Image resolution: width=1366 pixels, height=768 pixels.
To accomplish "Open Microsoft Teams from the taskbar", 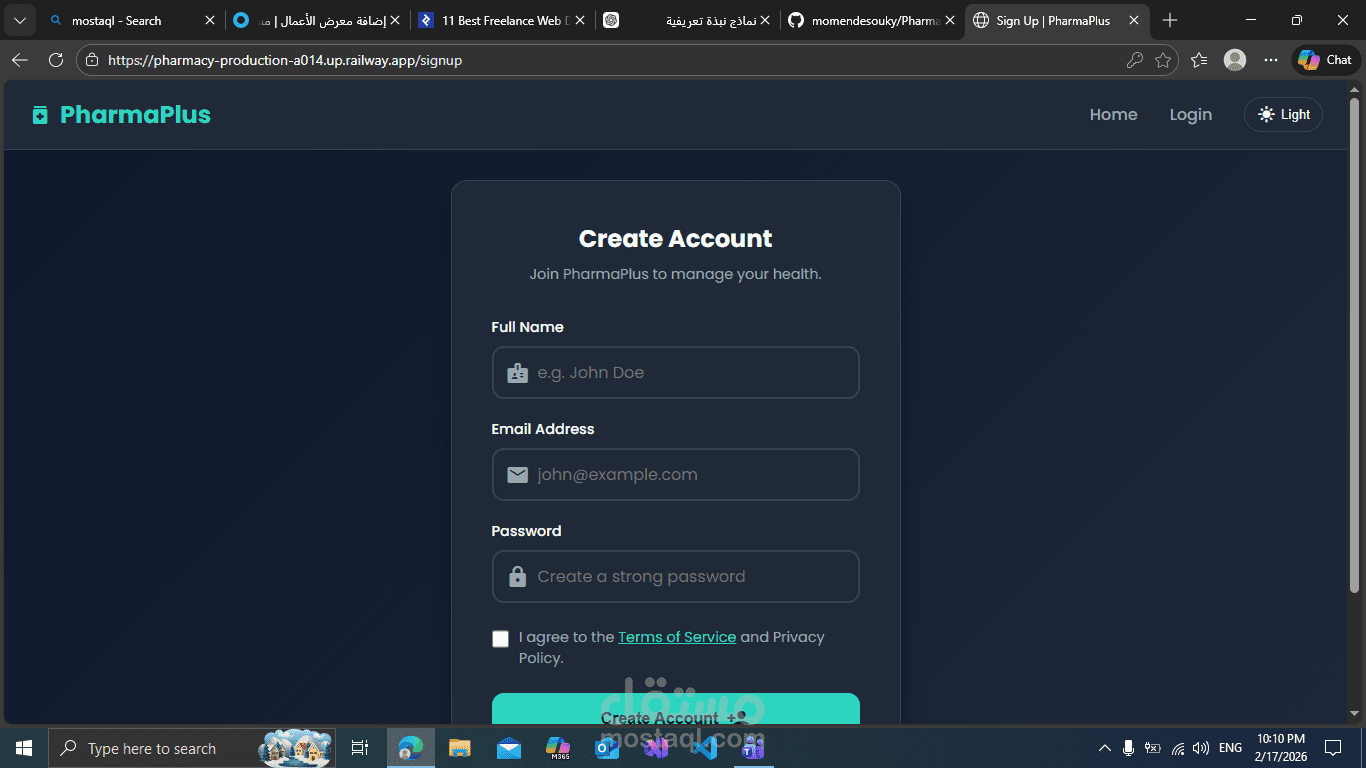I will [754, 748].
